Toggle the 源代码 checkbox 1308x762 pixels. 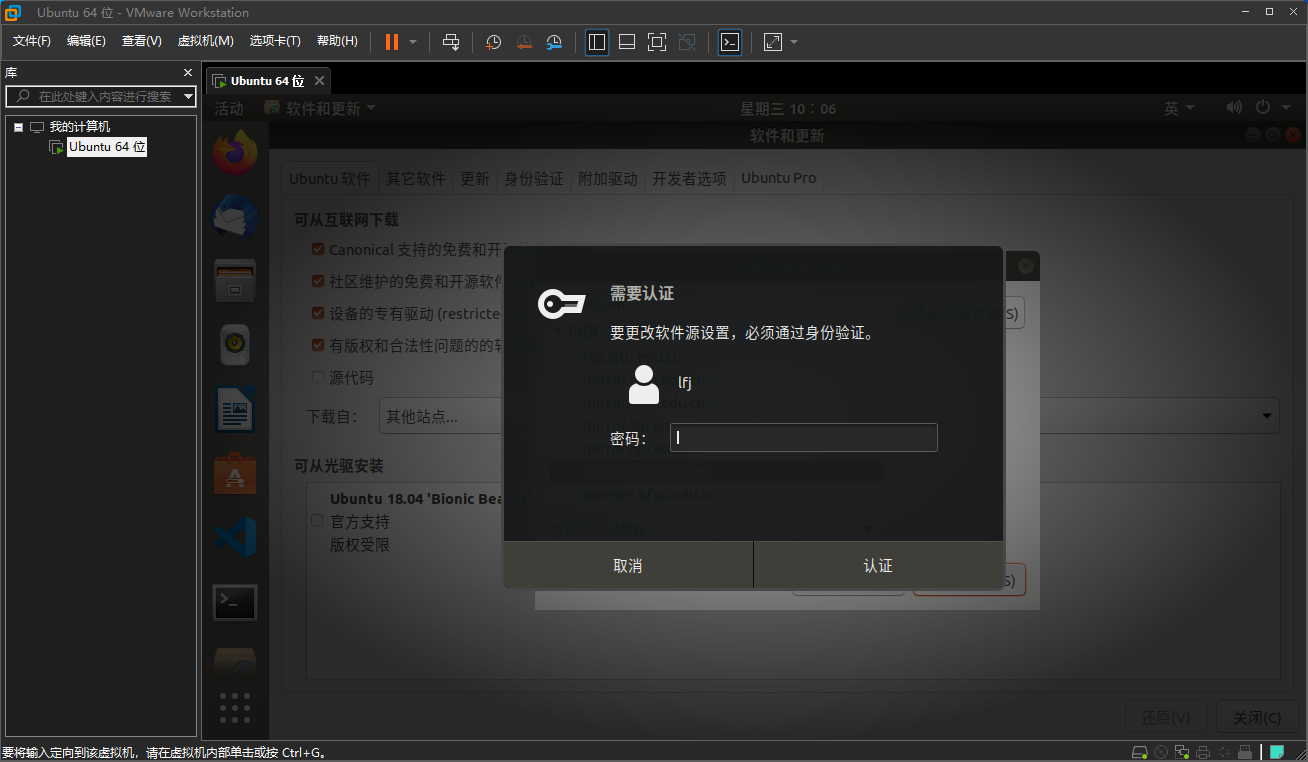tap(318, 377)
